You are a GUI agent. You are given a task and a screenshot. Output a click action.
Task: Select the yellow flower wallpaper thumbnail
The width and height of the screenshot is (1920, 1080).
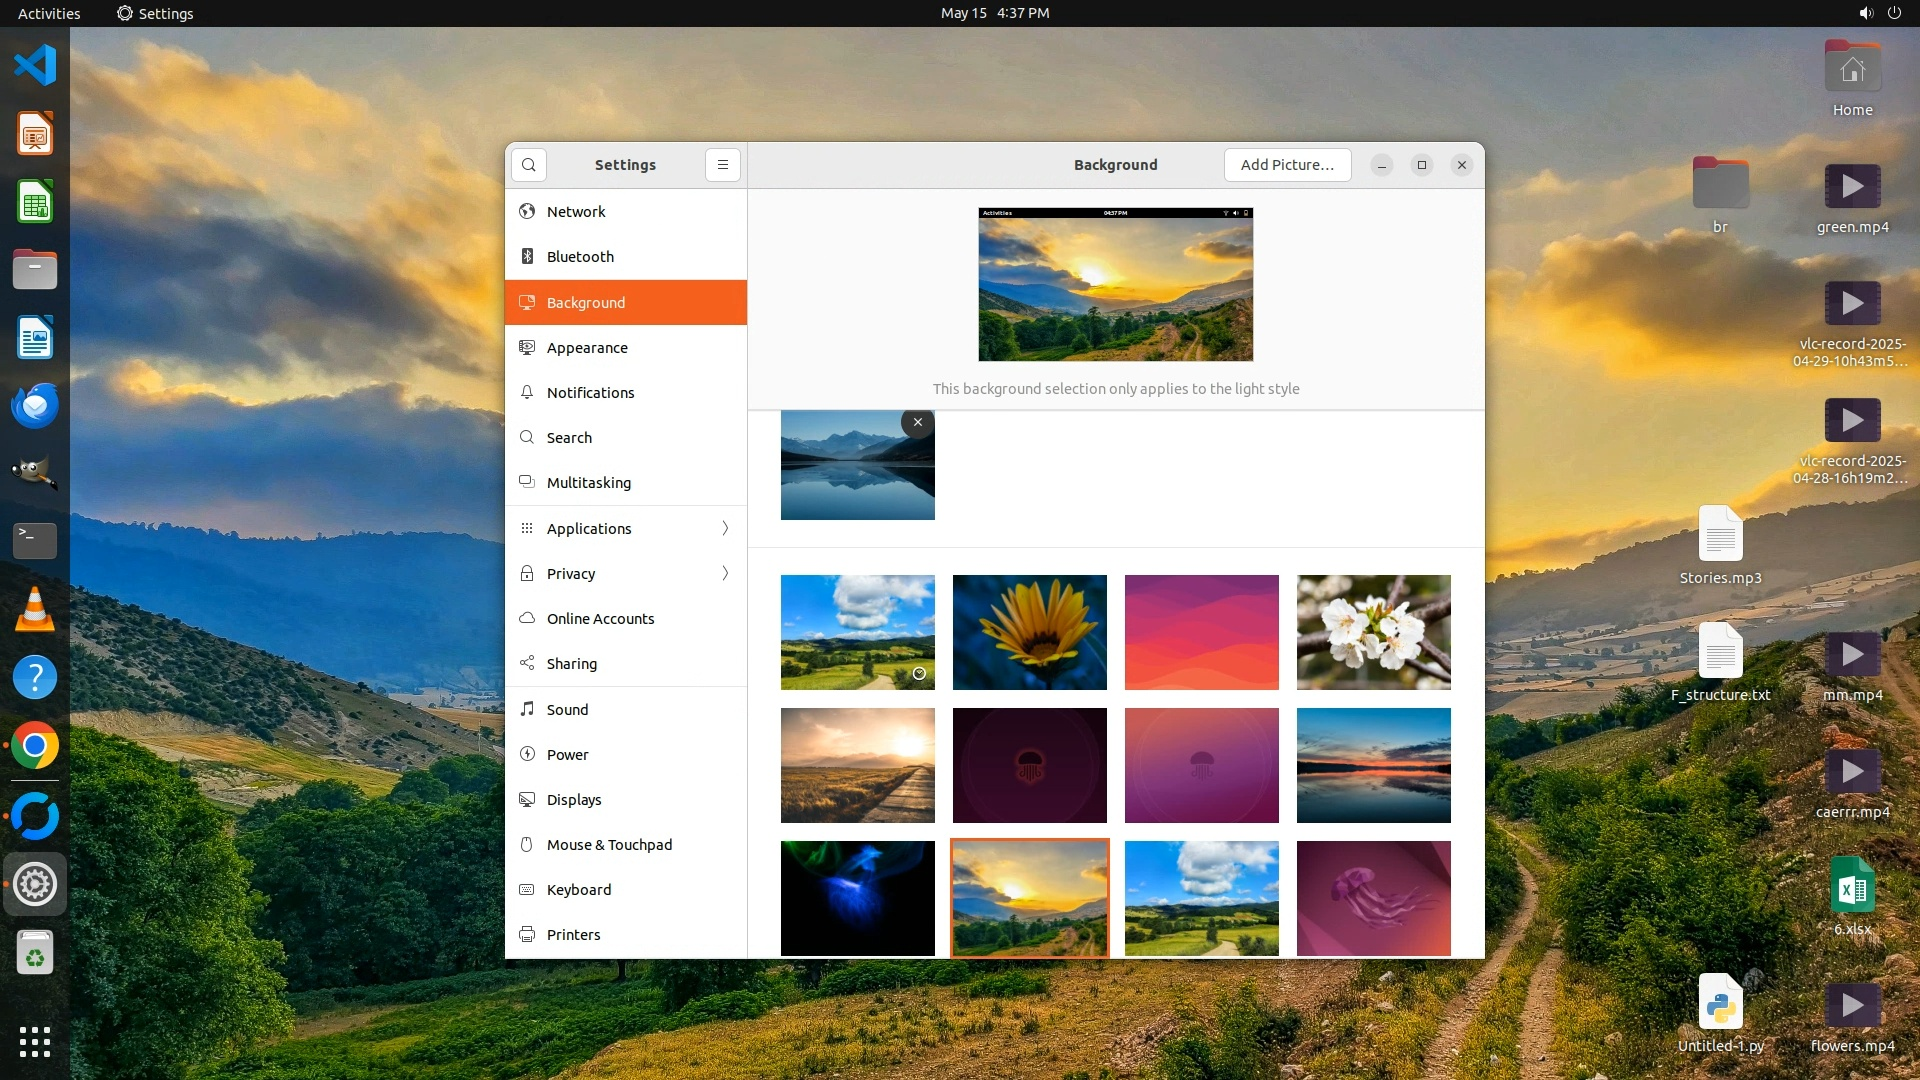click(1029, 632)
